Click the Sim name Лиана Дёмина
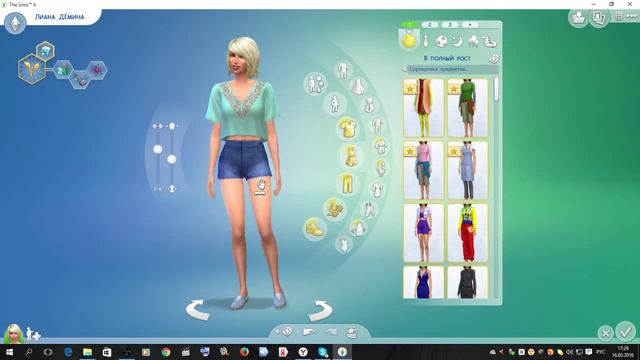Viewport: 640px width, 360px height. coord(60,17)
